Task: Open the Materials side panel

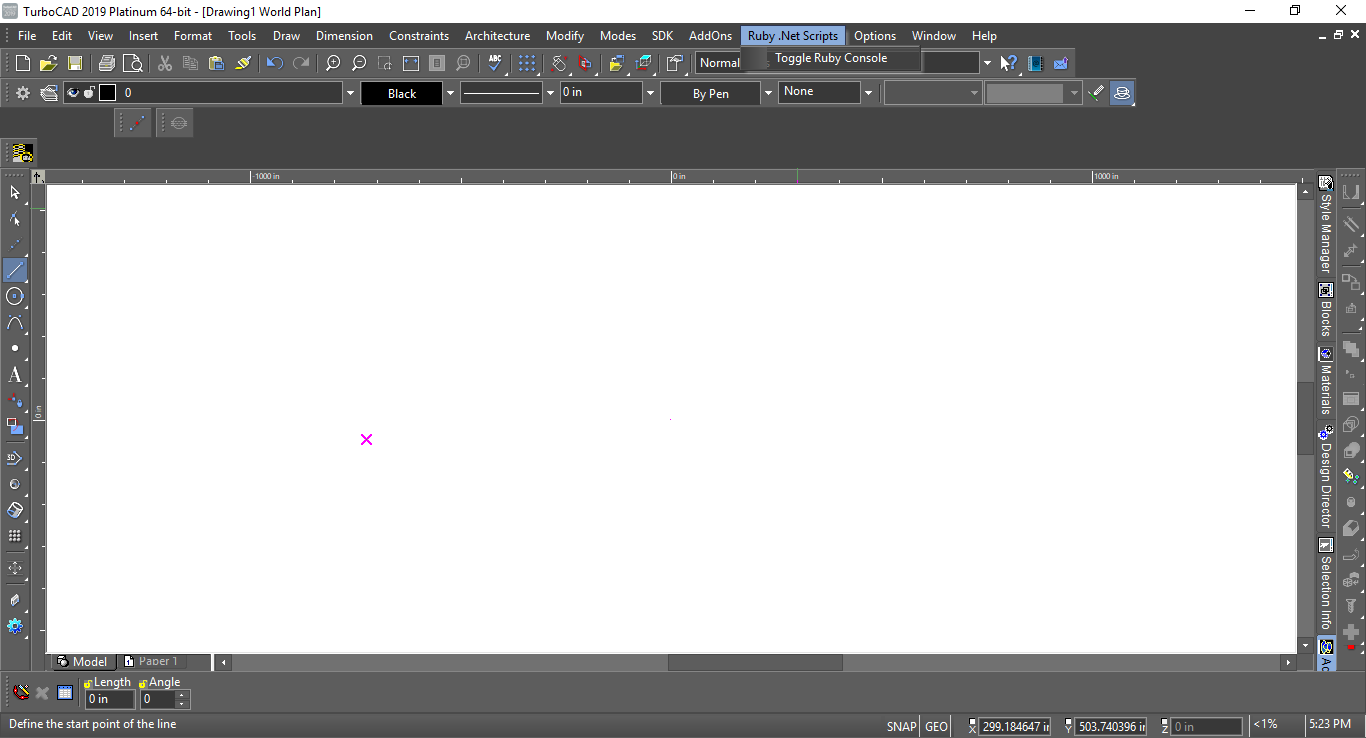Action: (1326, 382)
